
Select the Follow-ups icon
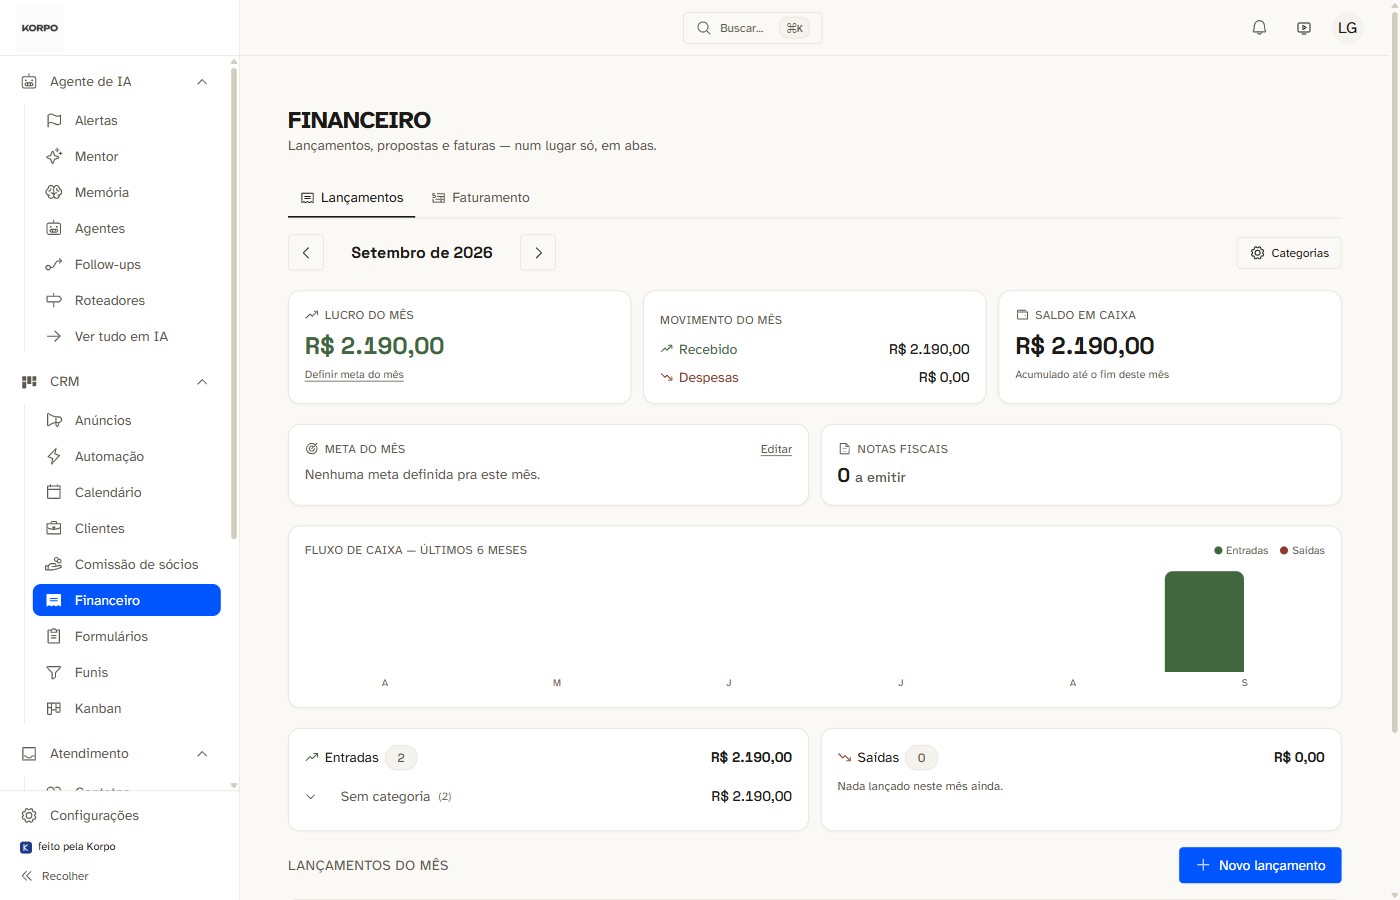pyautogui.click(x=54, y=264)
